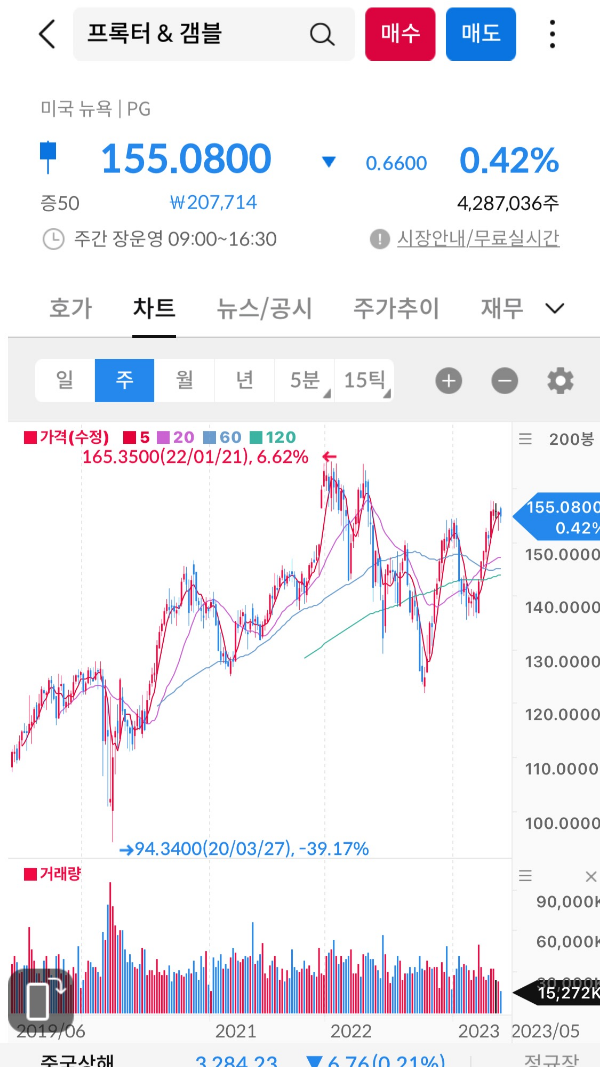Zoom out the chart with minus icon

[504, 381]
